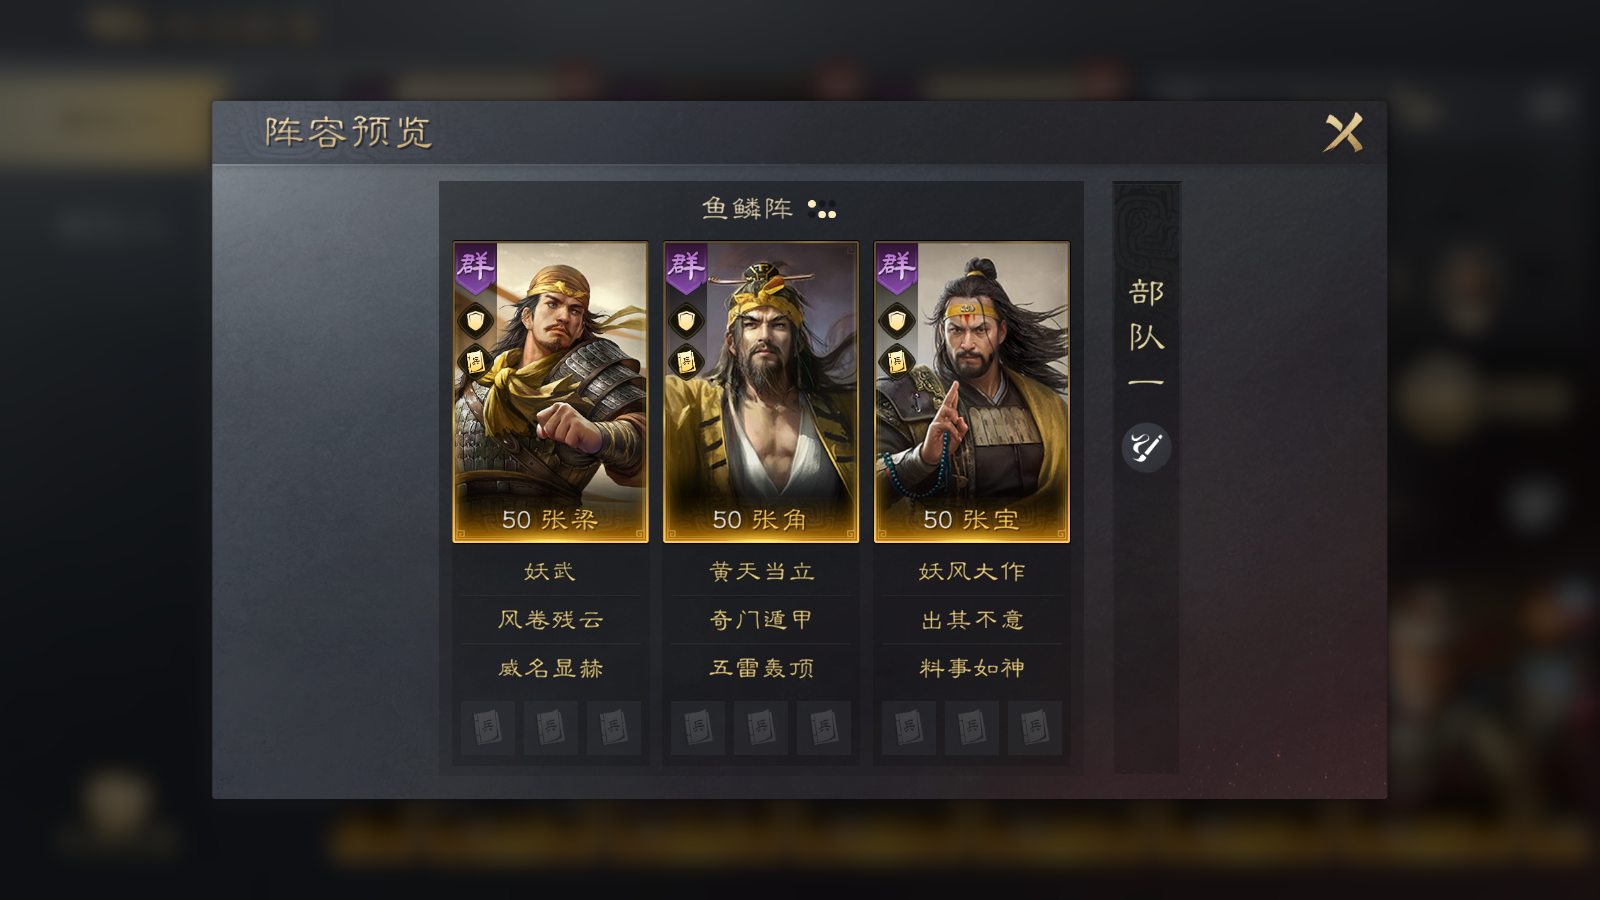Click the edit brush icon under 部队一
Screen dimensions: 1600x900
1145,447
